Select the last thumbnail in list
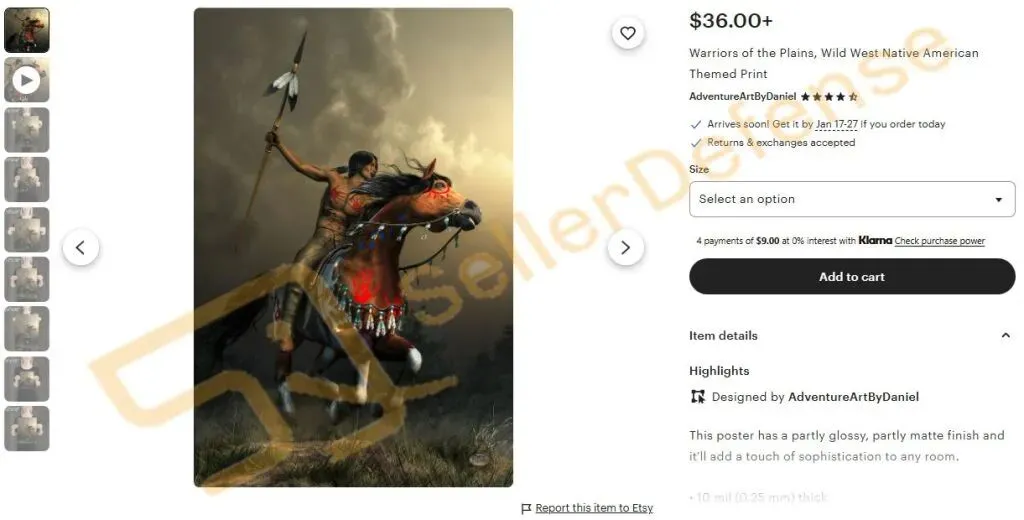This screenshot has height=520, width=1024. point(27,429)
